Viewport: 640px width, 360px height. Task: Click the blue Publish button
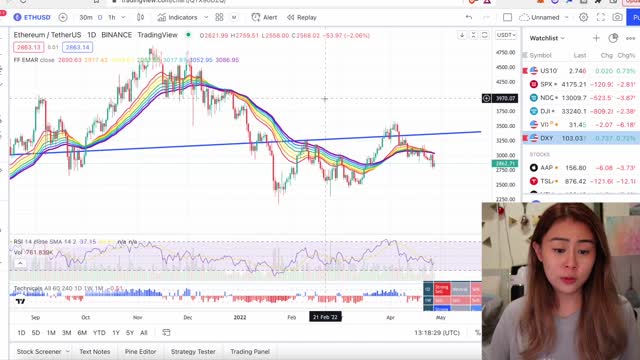[x=634, y=17]
